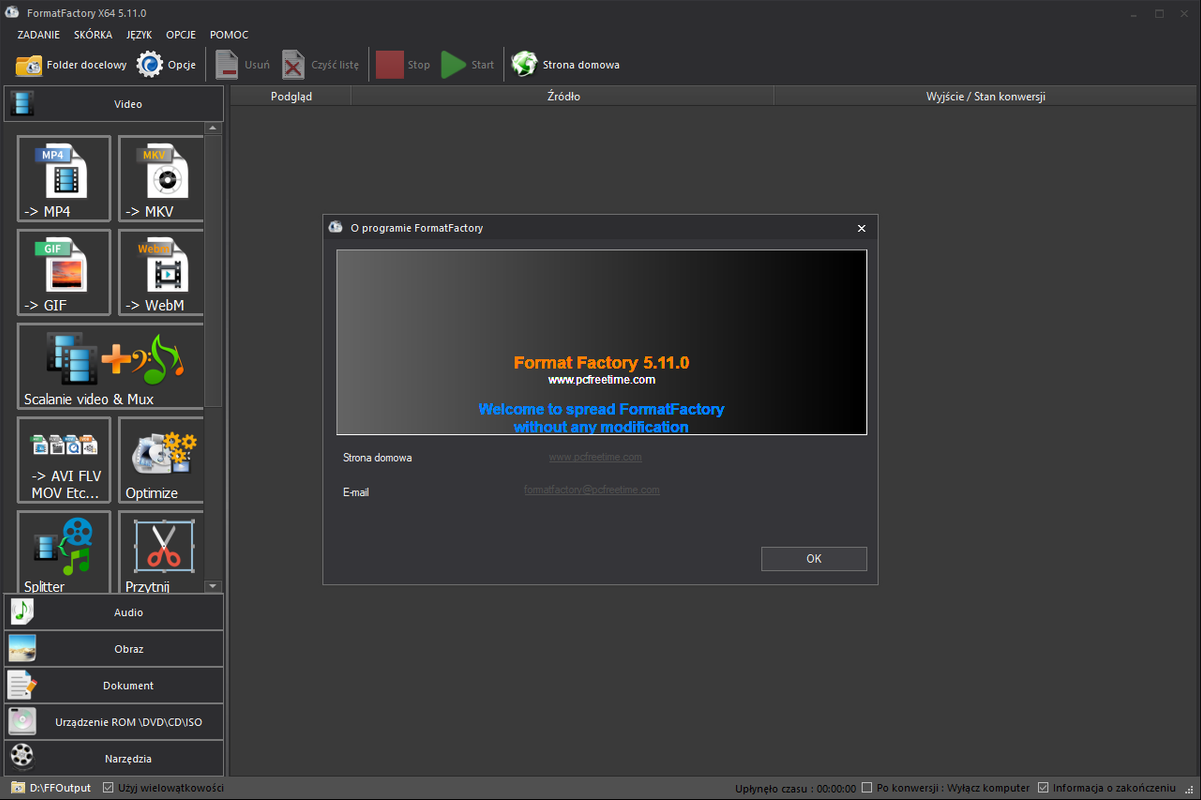The width and height of the screenshot is (1201, 800).
Task: Open the POMOC menu
Action: tap(229, 35)
